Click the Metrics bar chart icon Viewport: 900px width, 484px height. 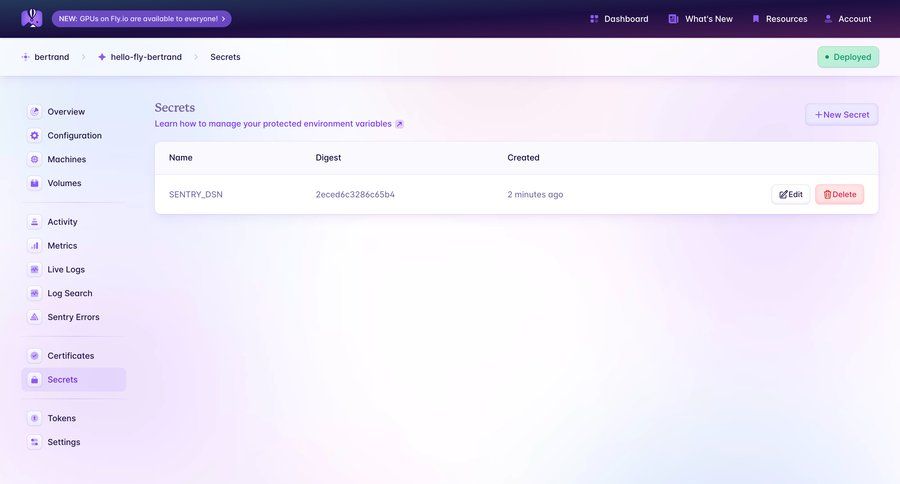(x=34, y=246)
